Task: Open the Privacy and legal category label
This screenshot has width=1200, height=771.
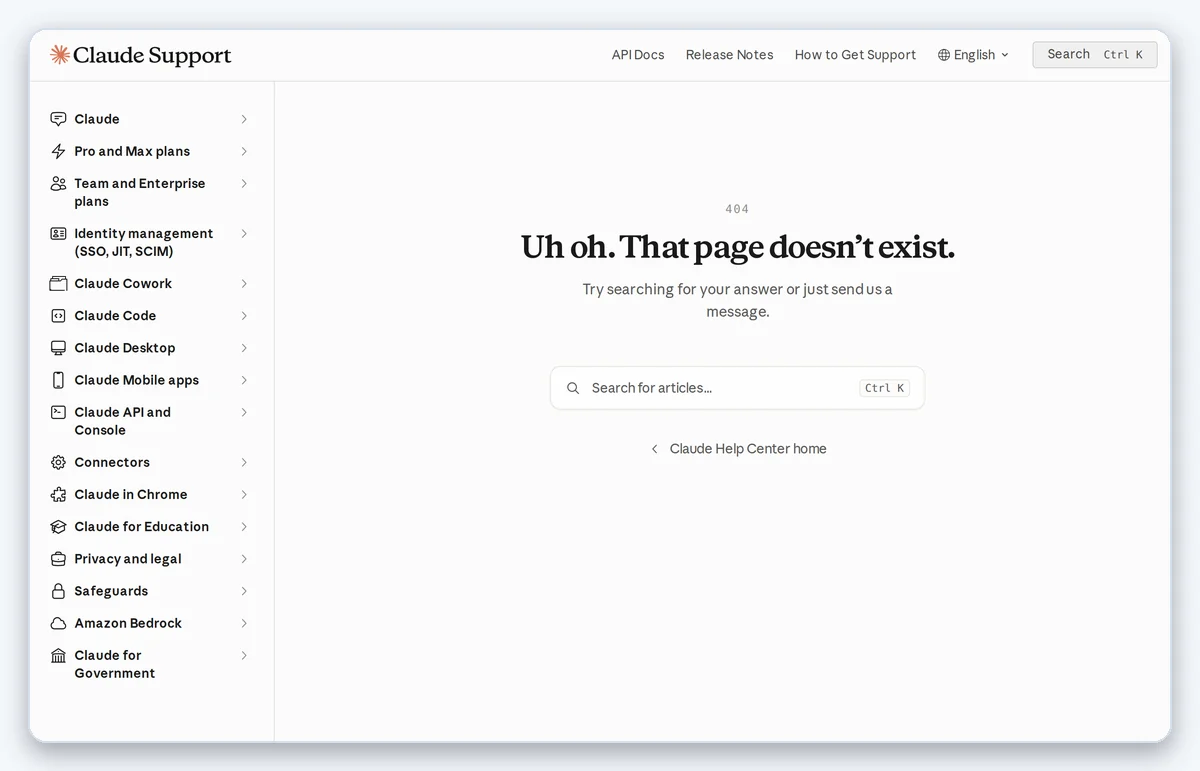Action: coord(128,559)
